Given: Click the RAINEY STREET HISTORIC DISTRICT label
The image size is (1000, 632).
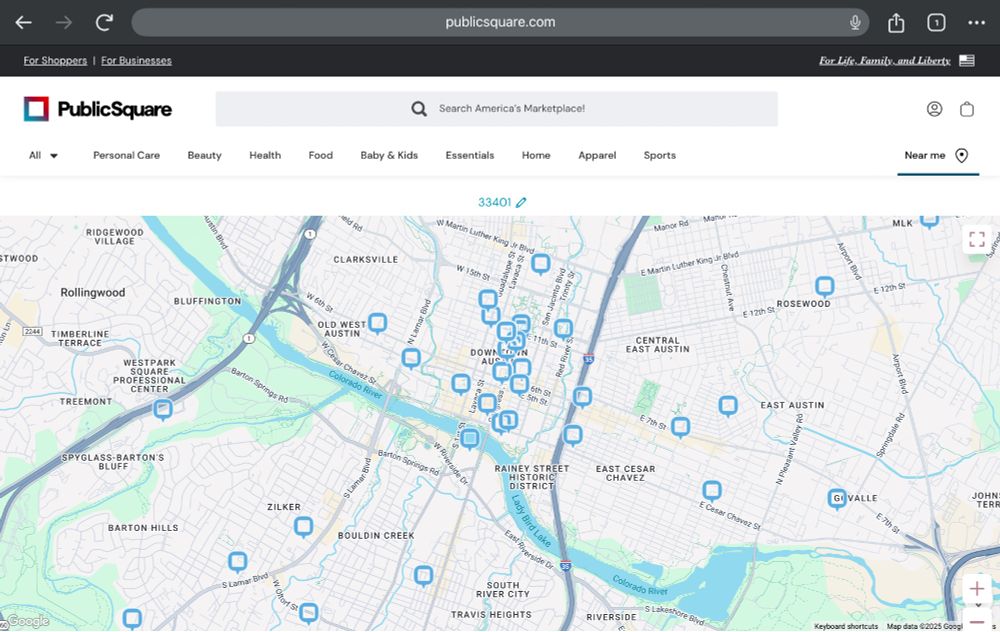Looking at the screenshot, I should (x=532, y=477).
